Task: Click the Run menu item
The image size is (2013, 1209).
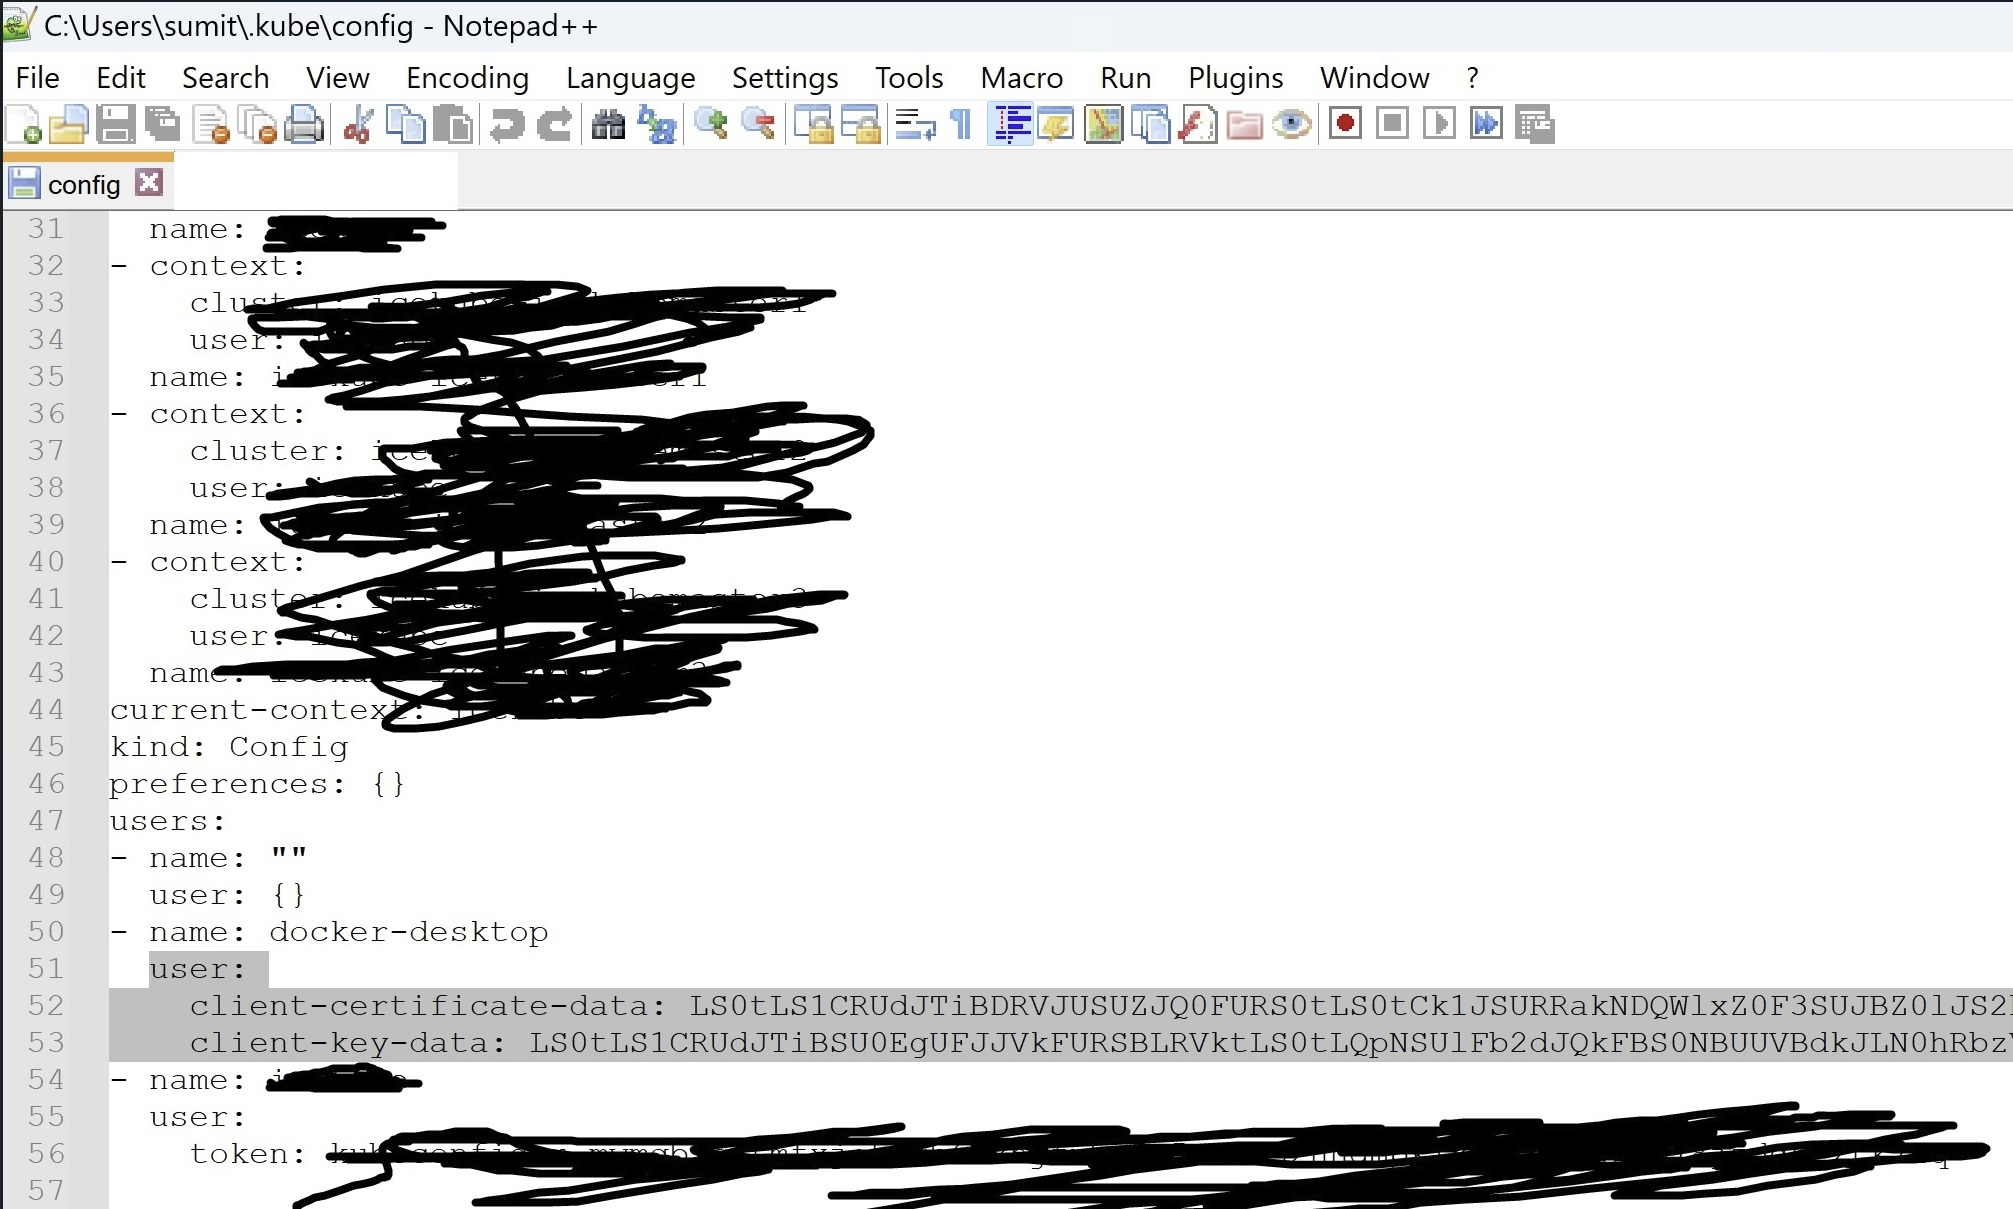Action: pyautogui.click(x=1126, y=78)
